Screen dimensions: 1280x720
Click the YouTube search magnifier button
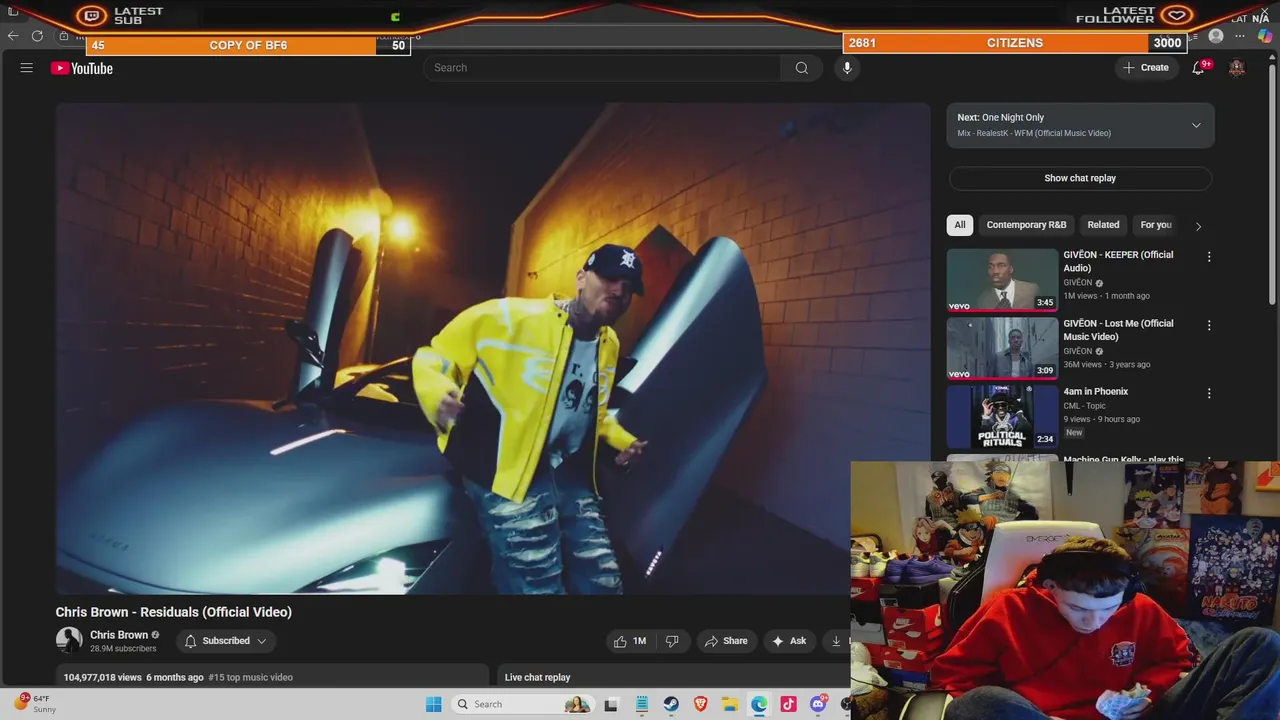[802, 68]
